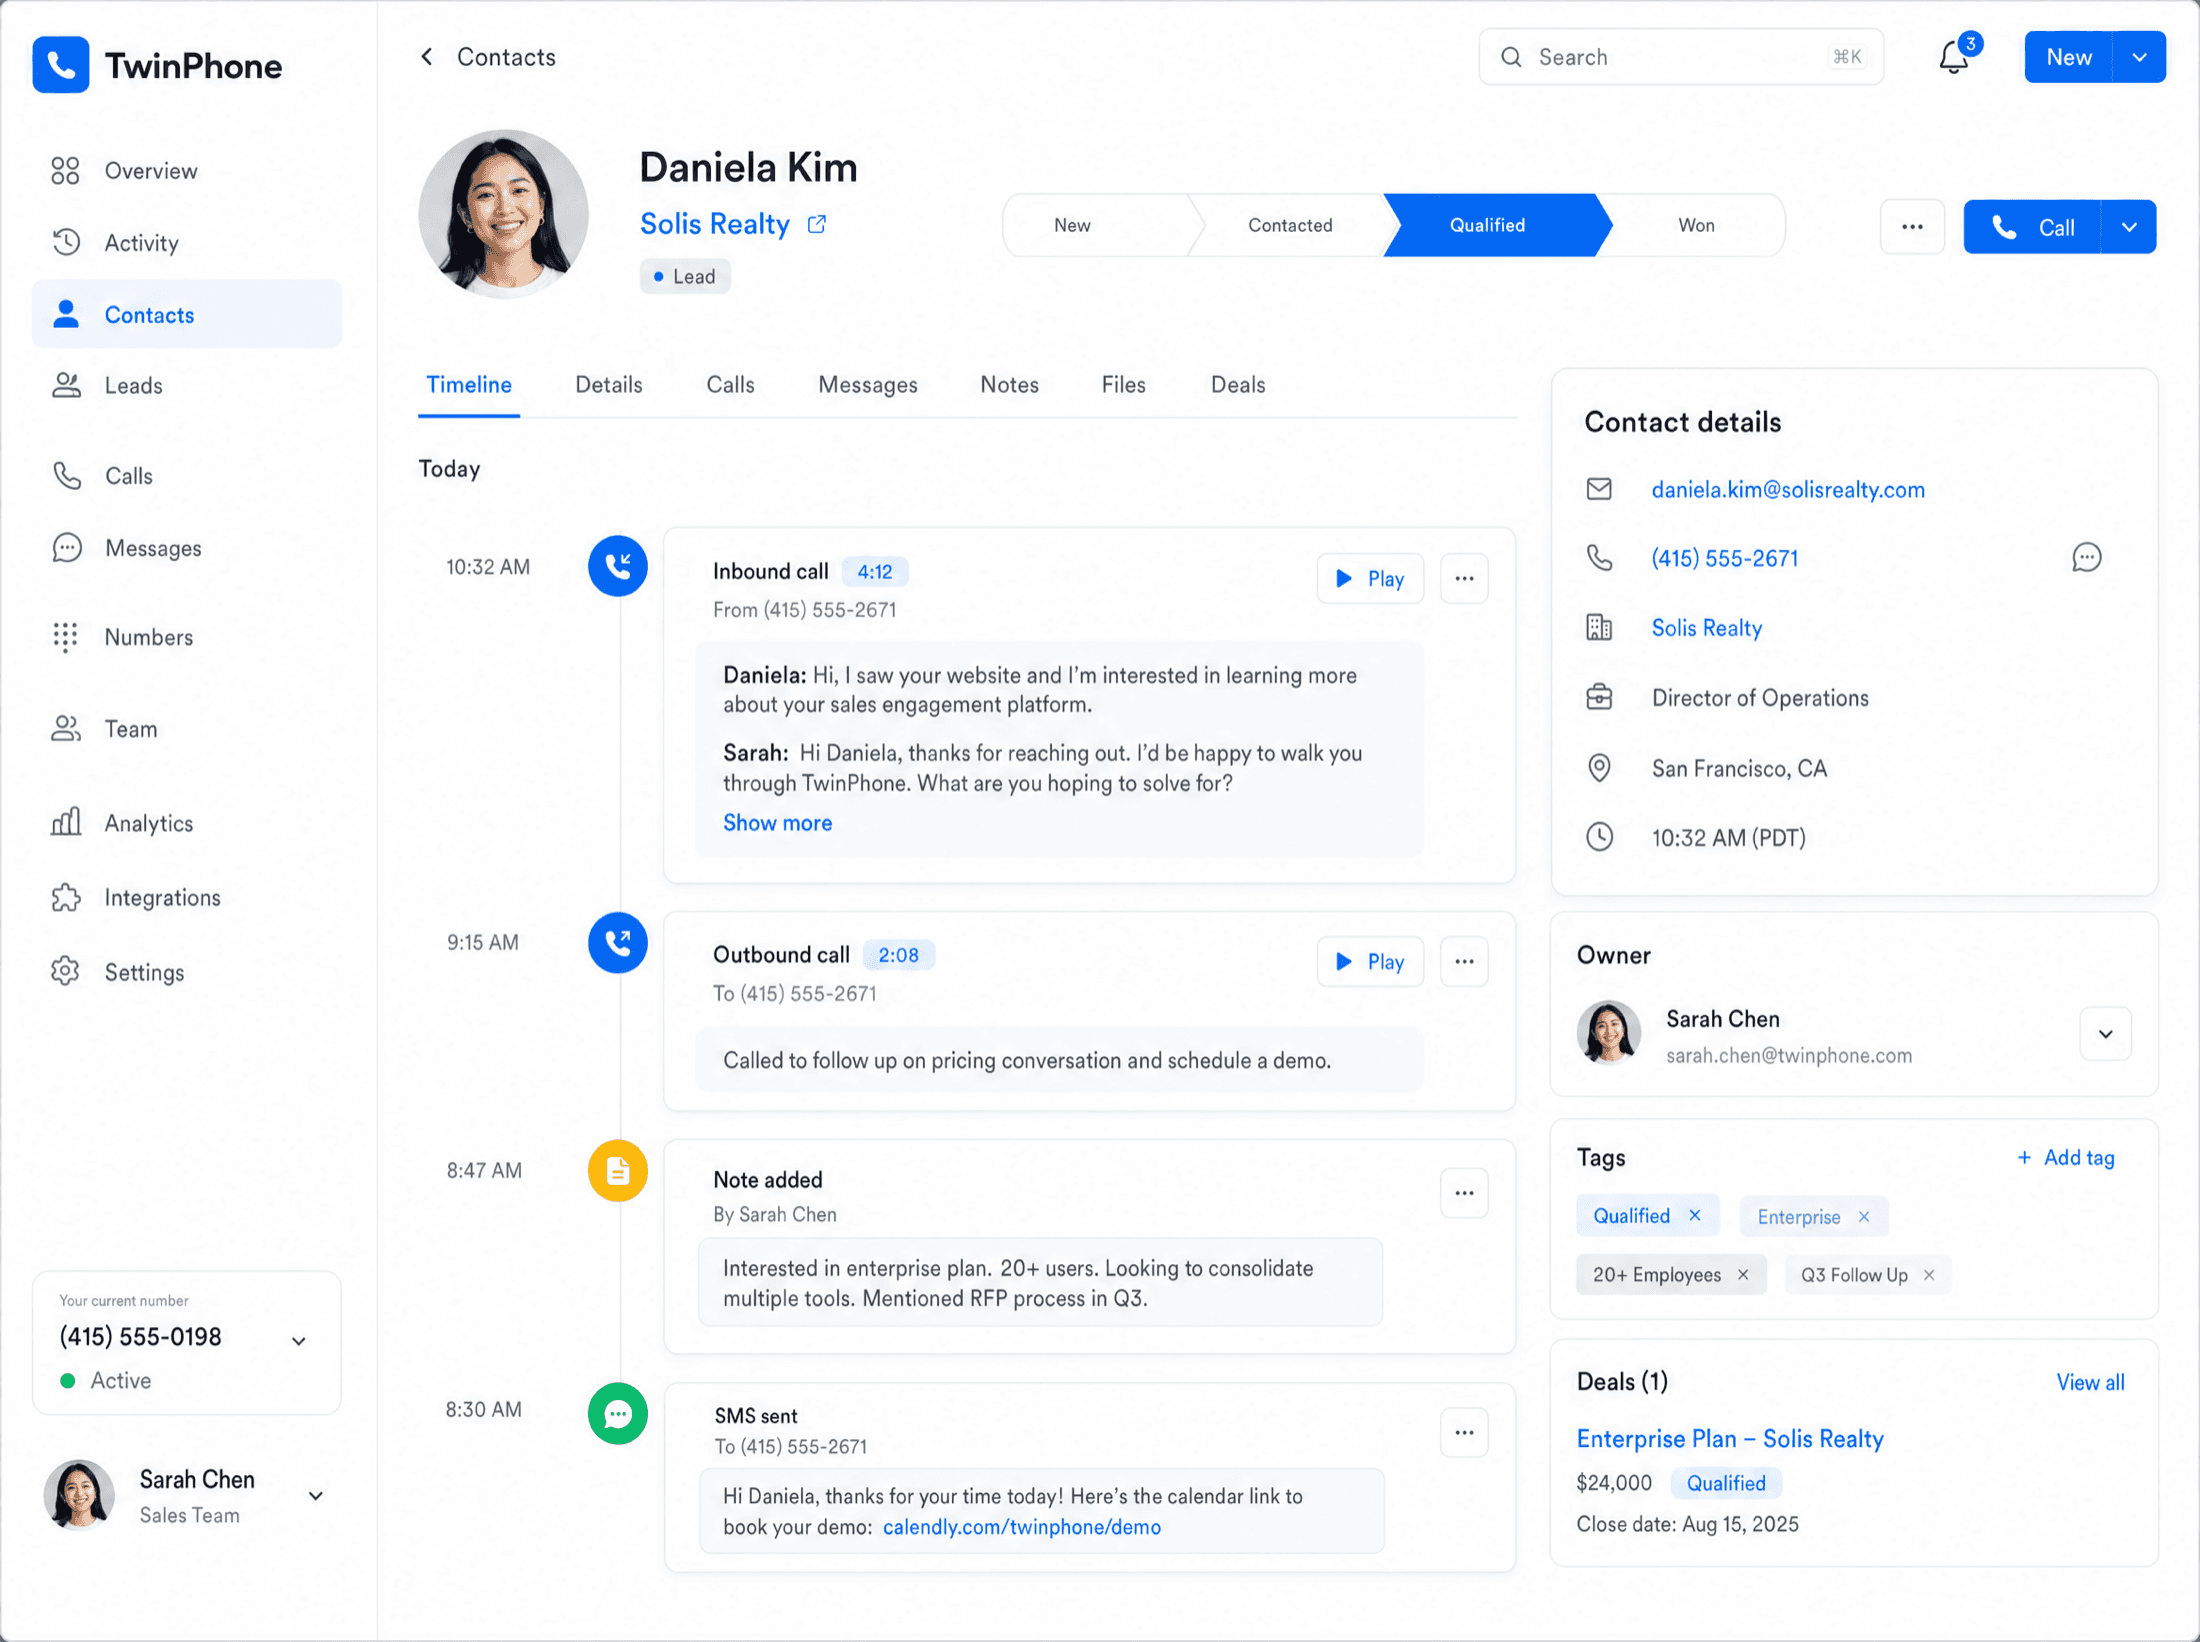Screen dimensions: 2200x1642
Task: Open the Messages tab
Action: click(x=867, y=385)
